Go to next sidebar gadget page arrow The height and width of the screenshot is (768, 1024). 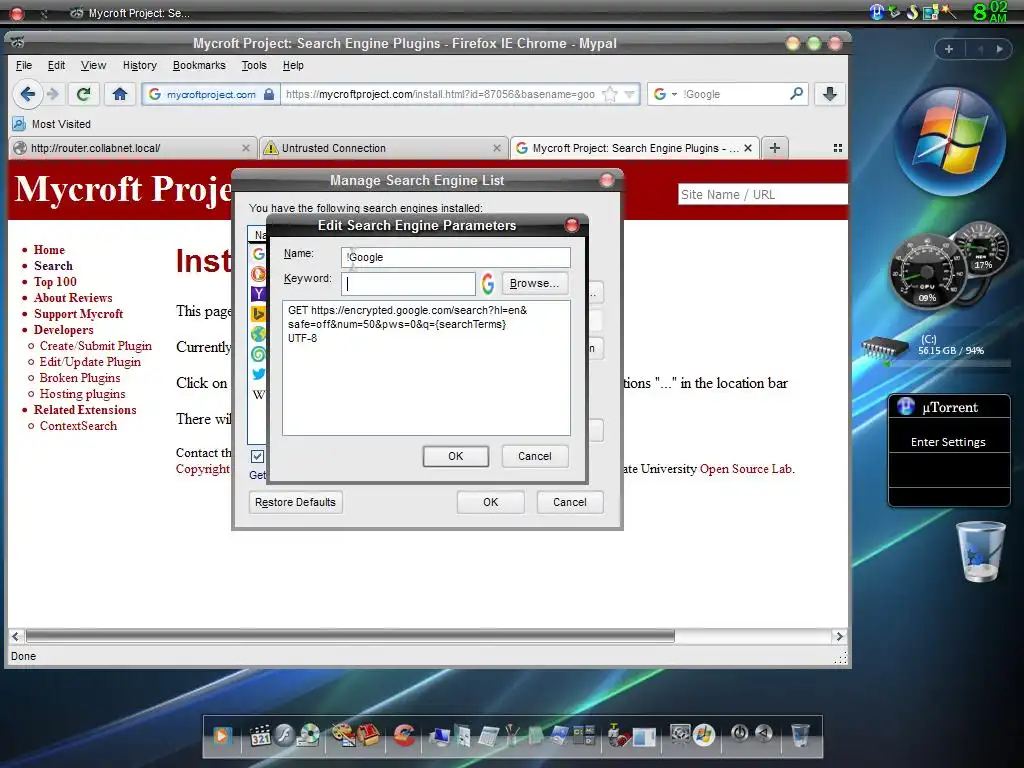click(x=999, y=49)
